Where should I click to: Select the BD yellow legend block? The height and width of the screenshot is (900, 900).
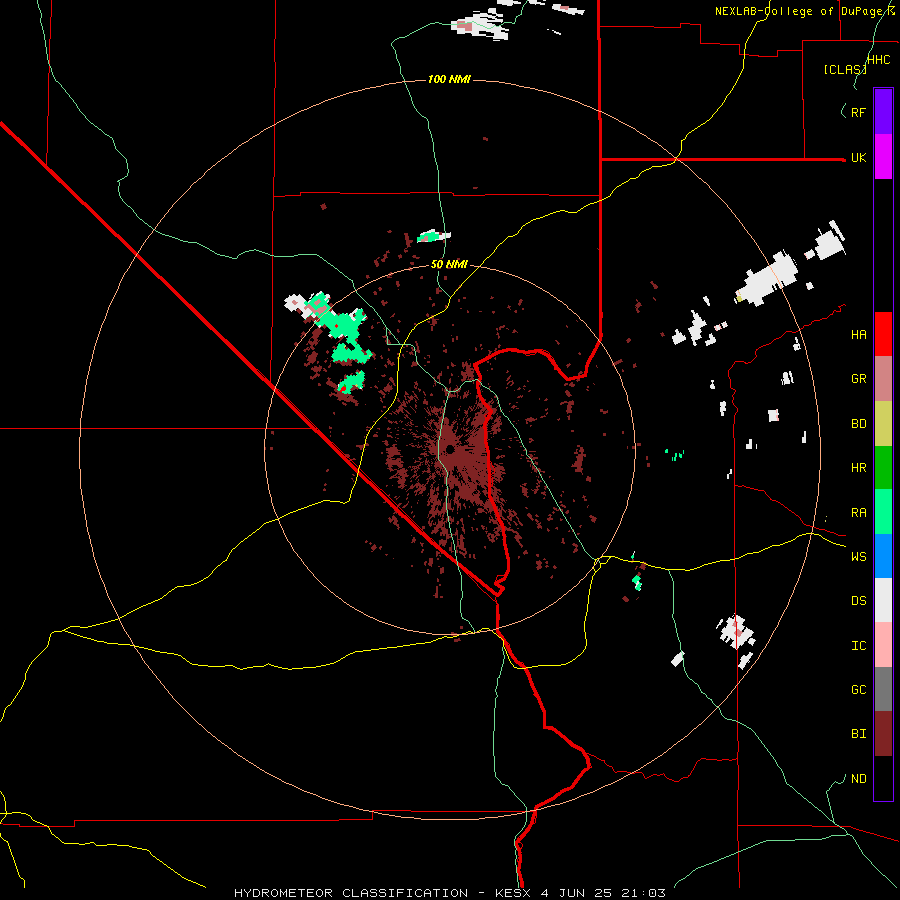[x=883, y=424]
